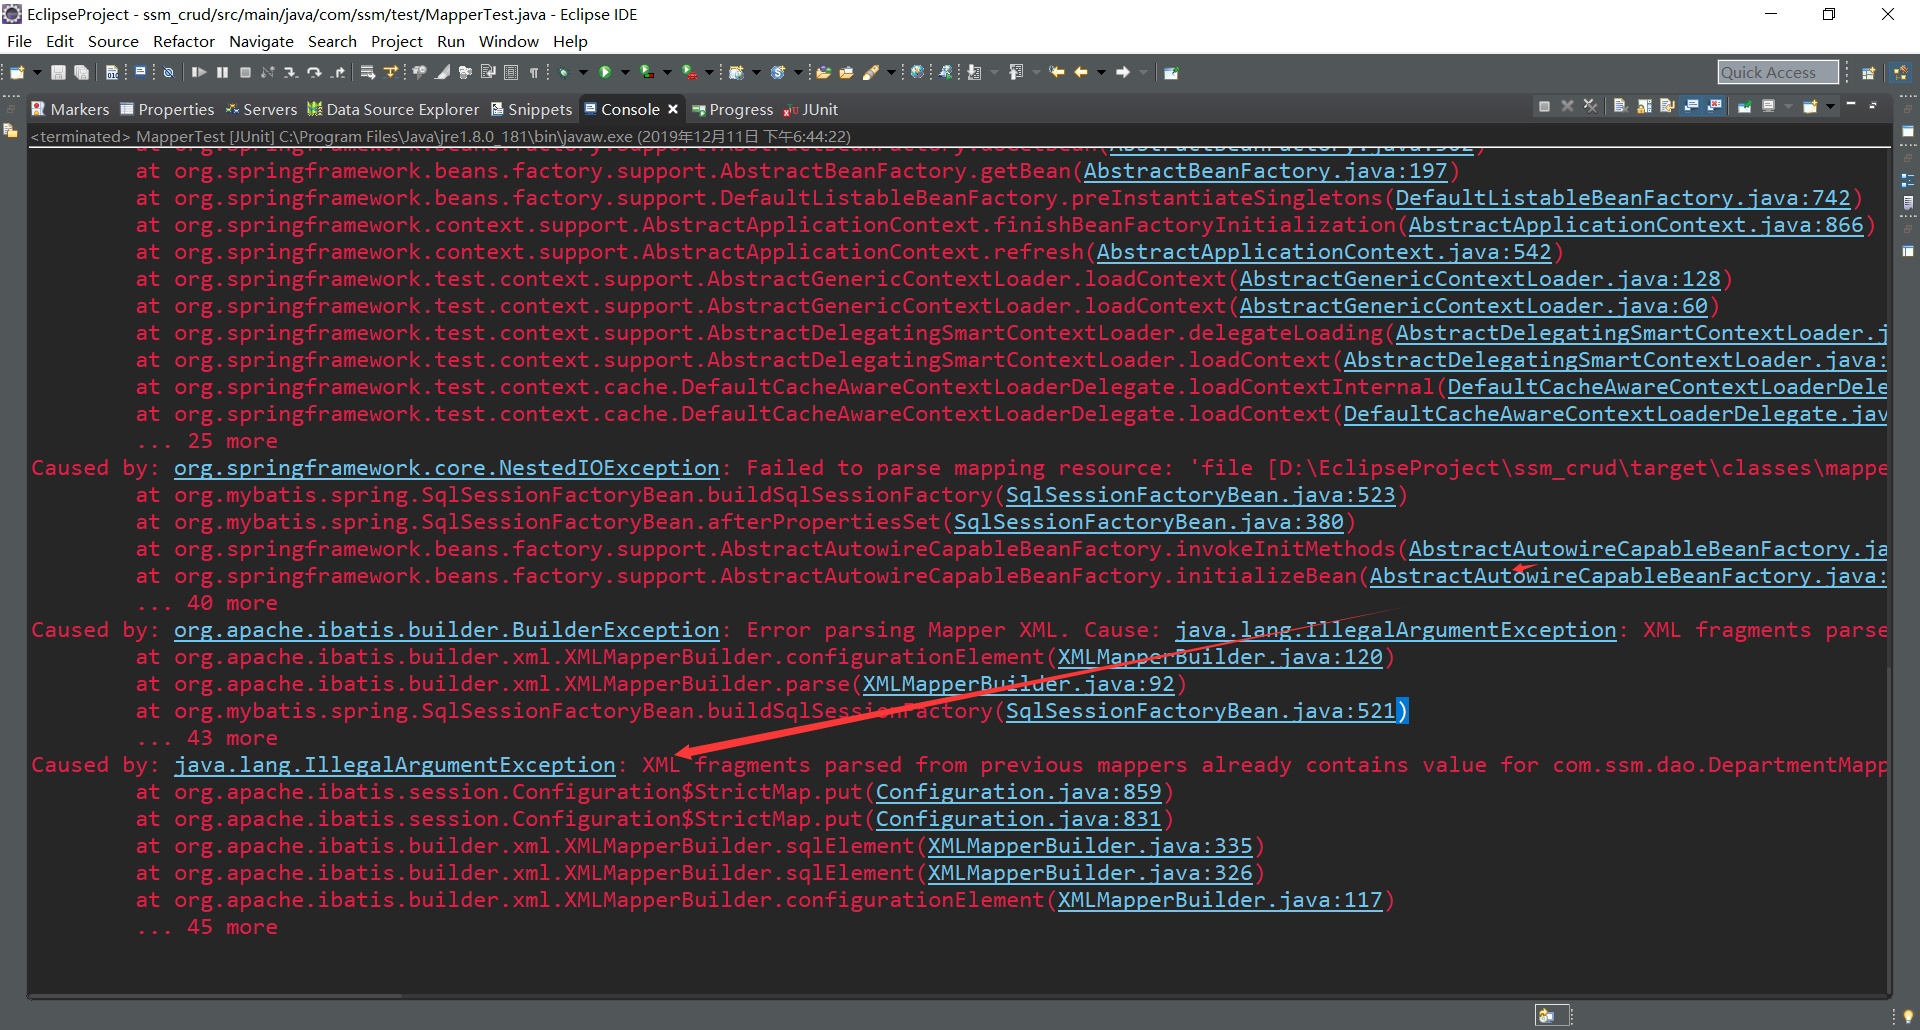Viewport: 1920px width, 1030px height.
Task: Switch to the Servers tab
Action: point(261,109)
